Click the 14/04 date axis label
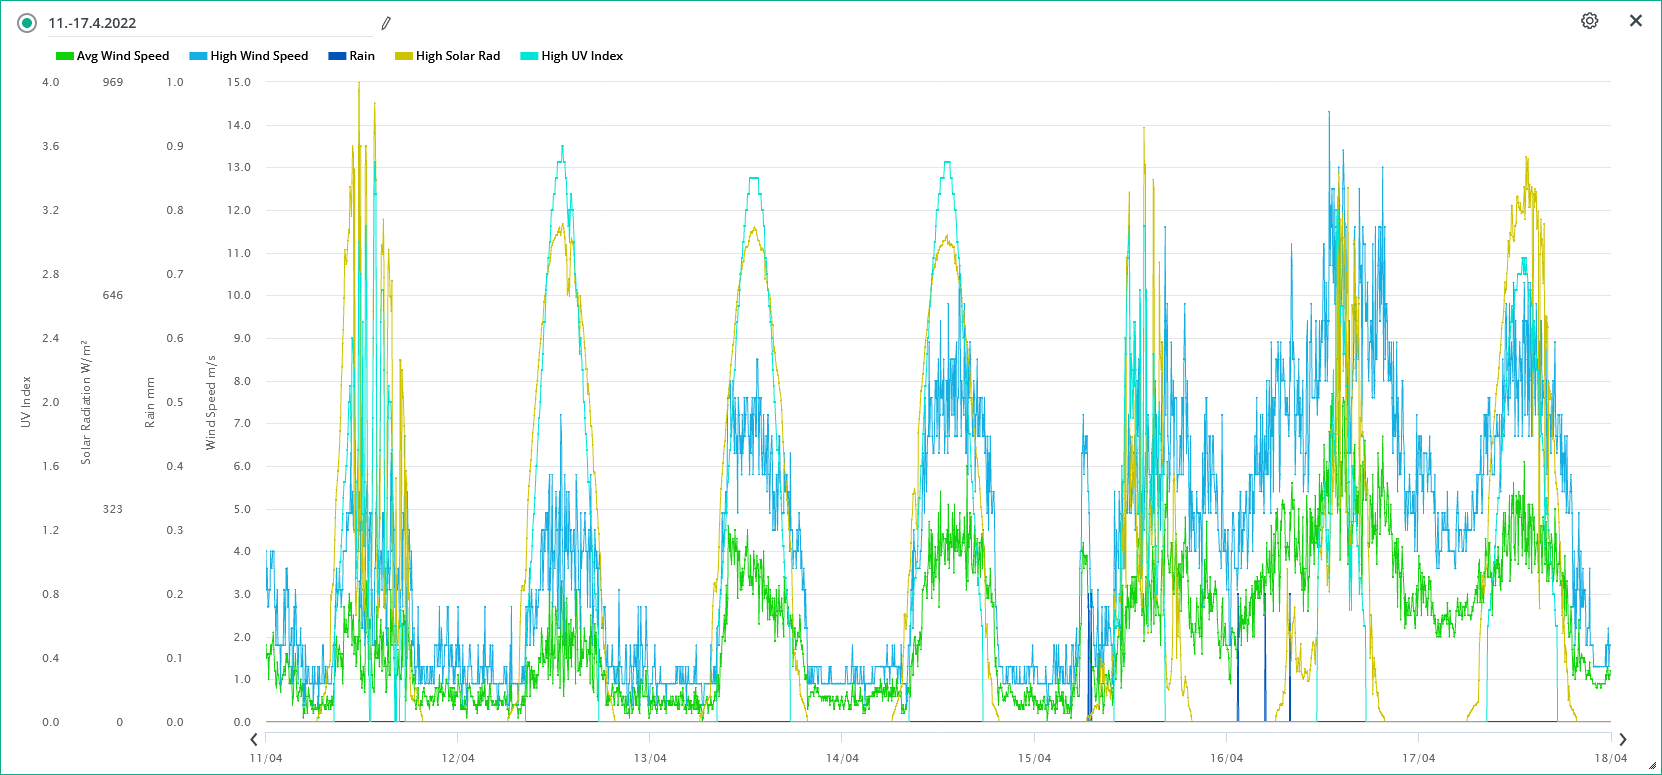1662x775 pixels. click(x=842, y=758)
